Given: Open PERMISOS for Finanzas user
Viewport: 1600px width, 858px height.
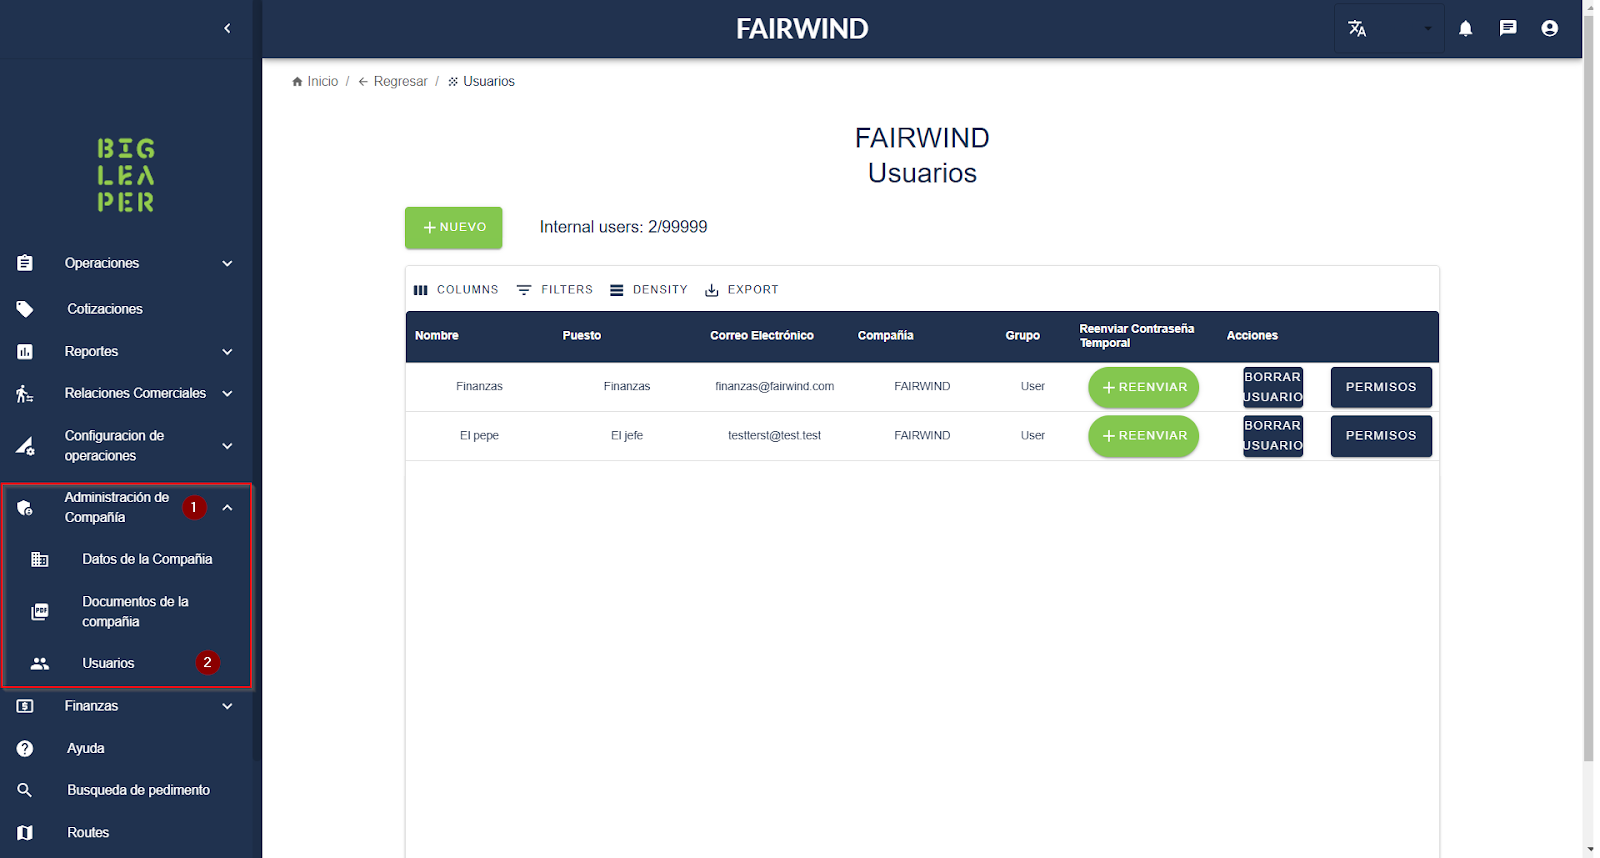Looking at the screenshot, I should coord(1381,387).
